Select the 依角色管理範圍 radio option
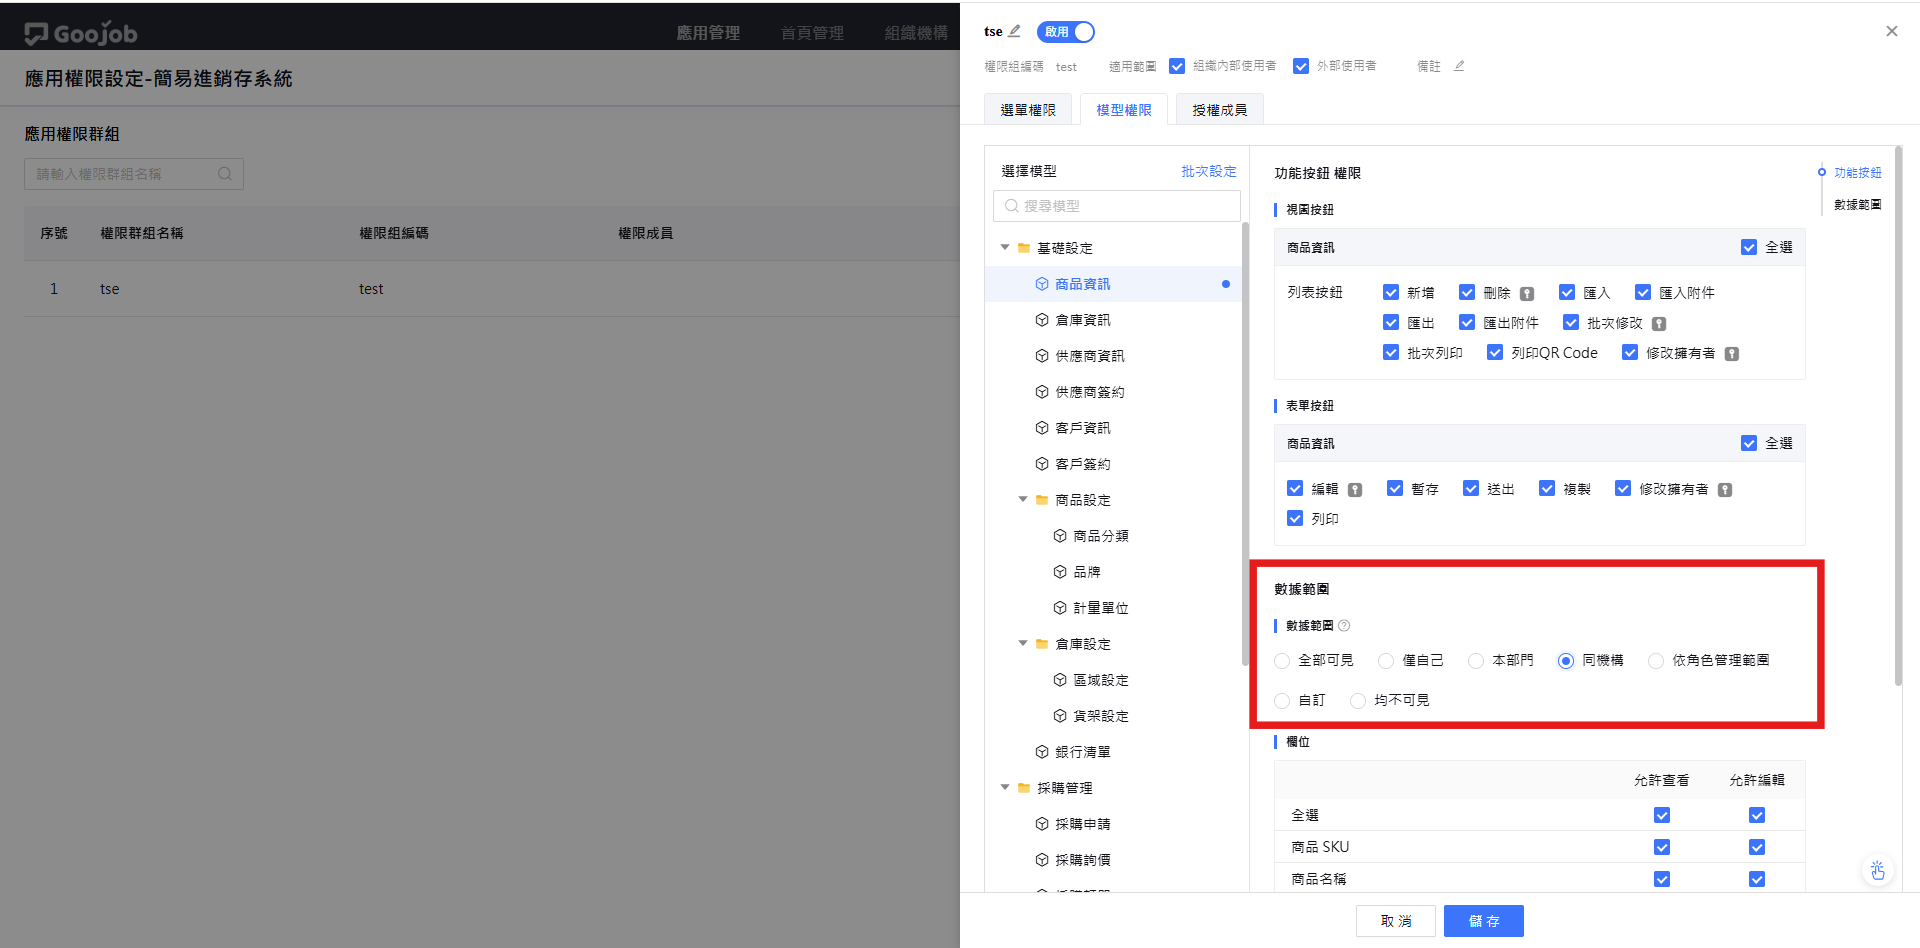Image resolution: width=1920 pixels, height=948 pixels. pyautogui.click(x=1656, y=661)
